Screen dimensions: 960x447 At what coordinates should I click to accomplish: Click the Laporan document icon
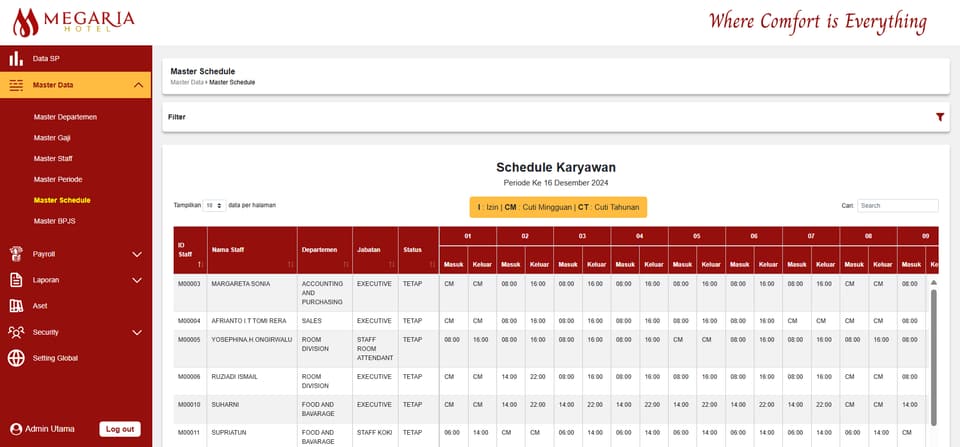pos(16,280)
